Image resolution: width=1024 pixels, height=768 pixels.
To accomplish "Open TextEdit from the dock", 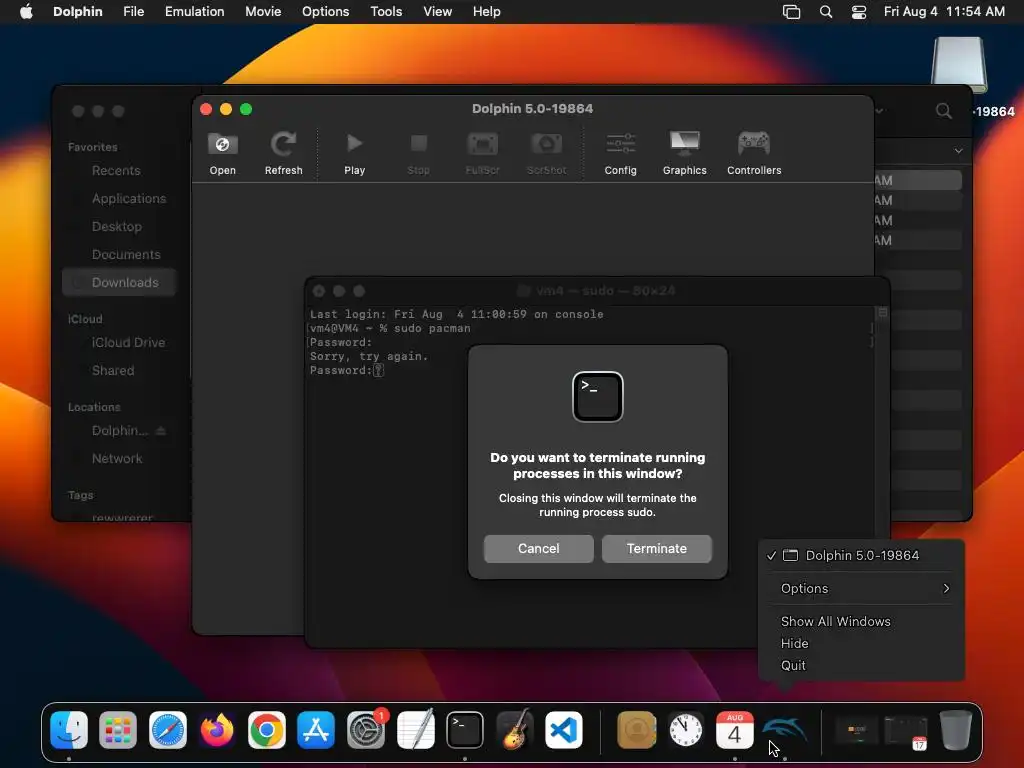I will 415,729.
